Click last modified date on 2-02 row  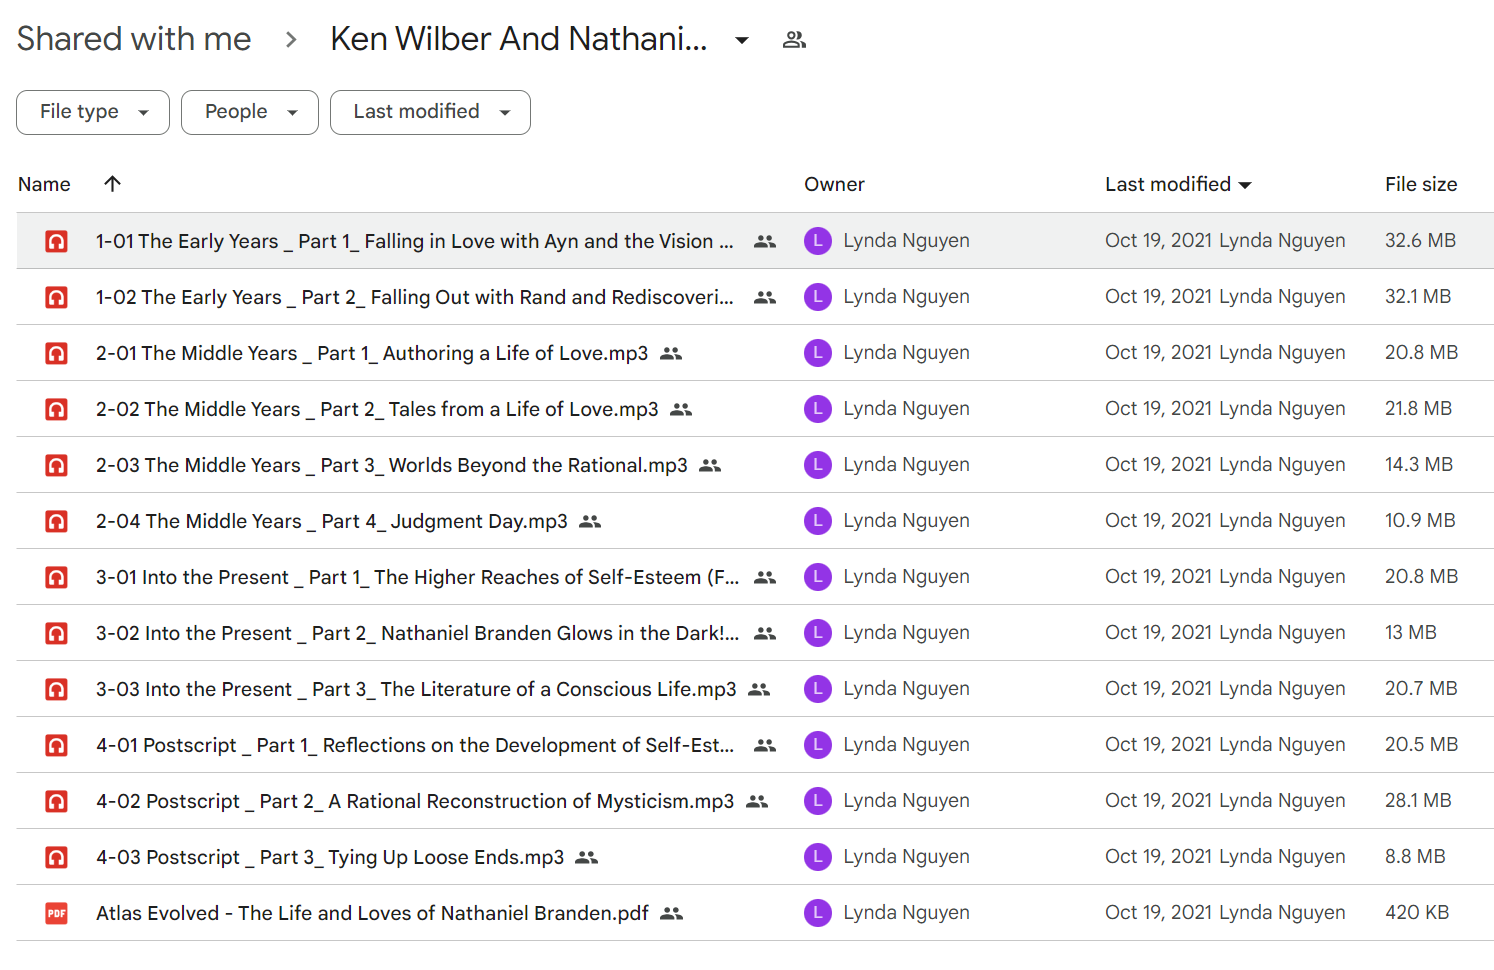[x=1158, y=409]
